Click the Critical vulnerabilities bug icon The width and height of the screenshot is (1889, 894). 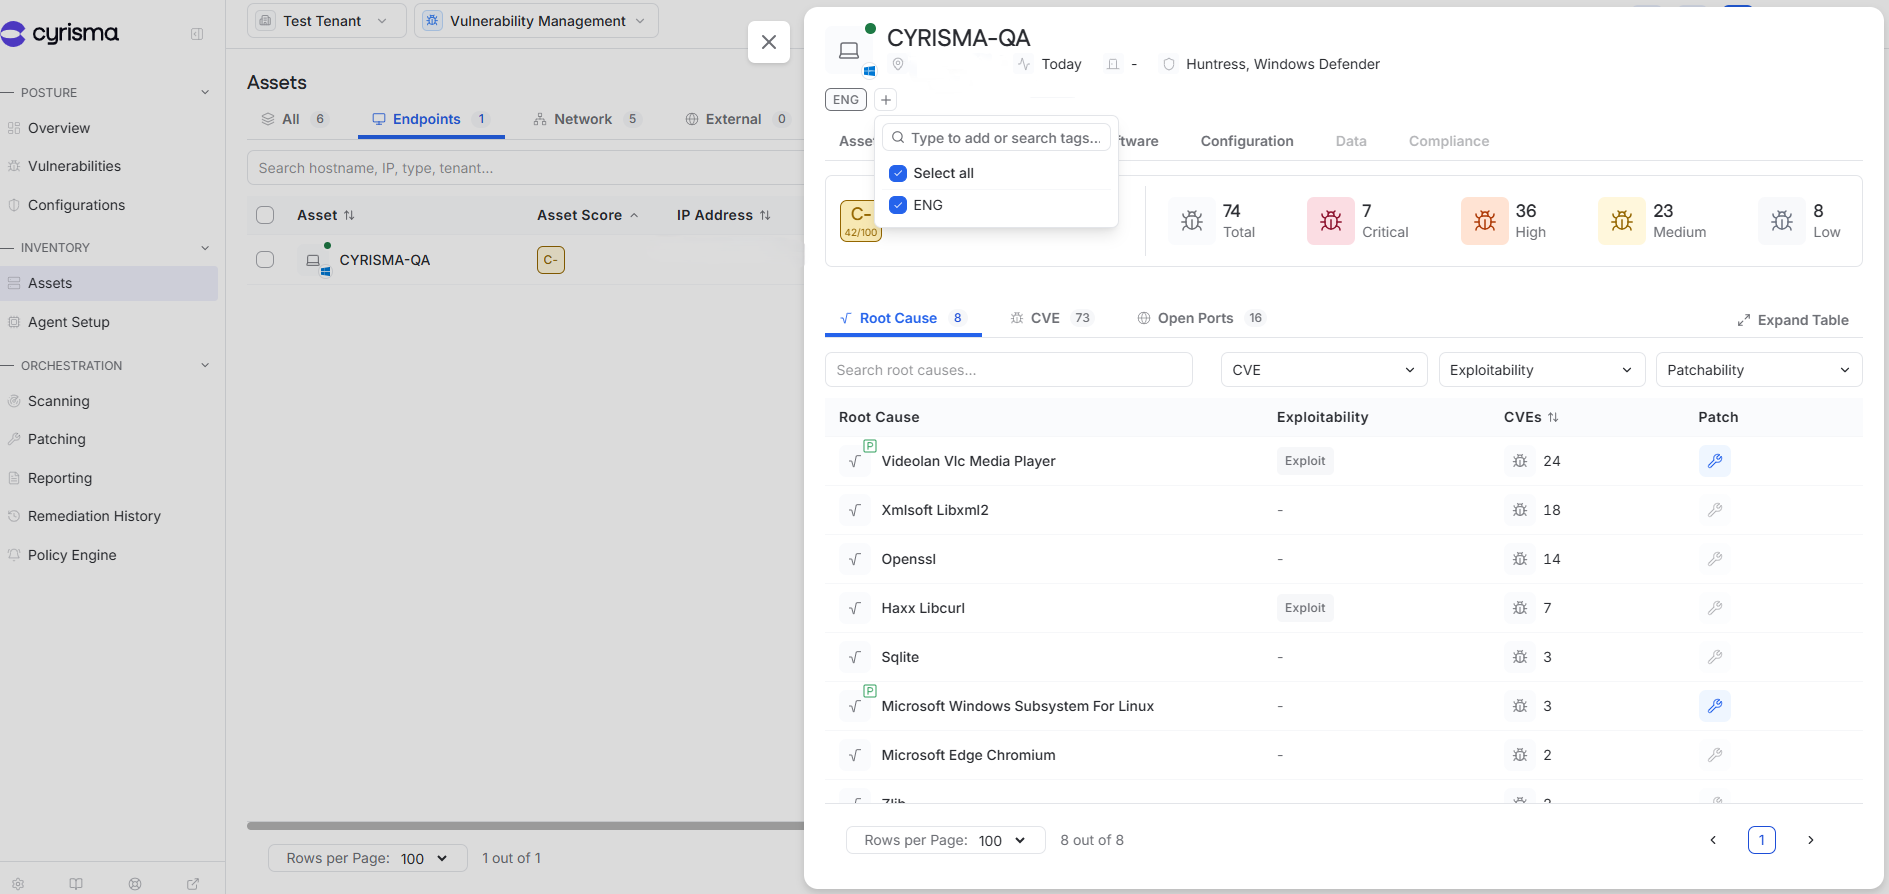1331,221
